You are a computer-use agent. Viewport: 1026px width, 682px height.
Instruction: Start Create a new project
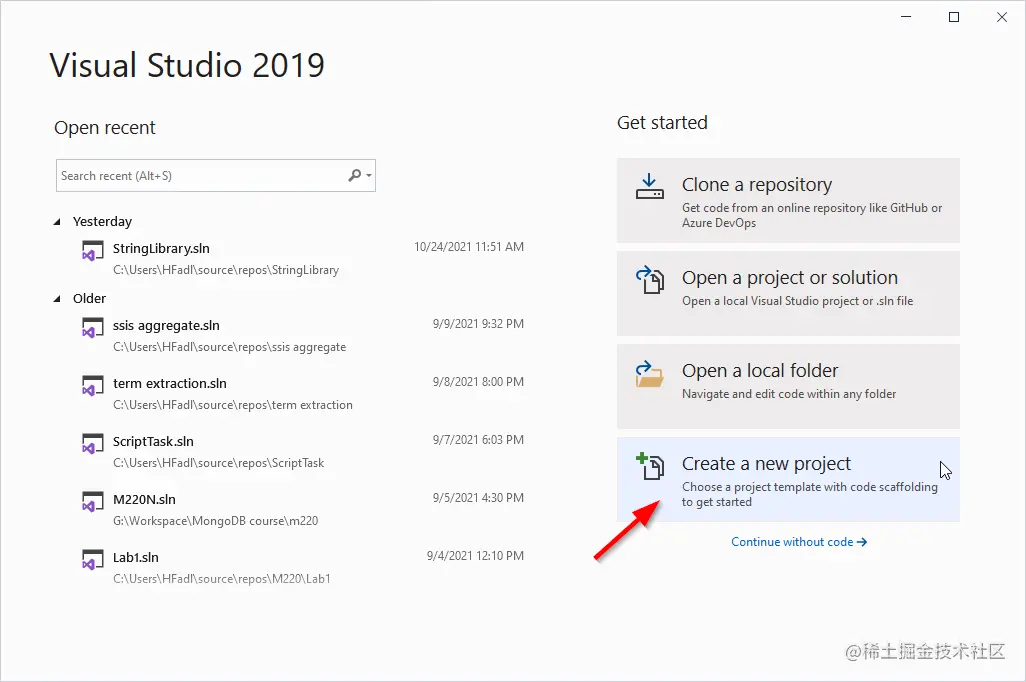click(x=788, y=479)
